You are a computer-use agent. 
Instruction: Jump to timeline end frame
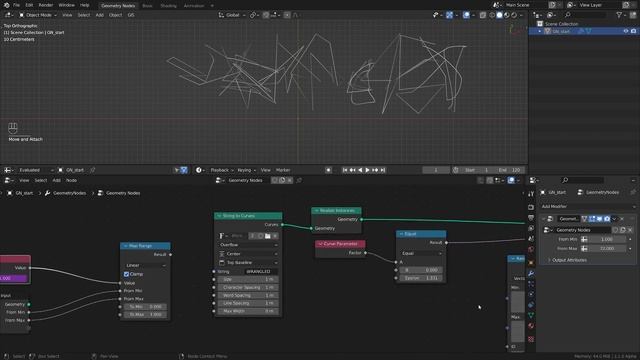coord(382,170)
